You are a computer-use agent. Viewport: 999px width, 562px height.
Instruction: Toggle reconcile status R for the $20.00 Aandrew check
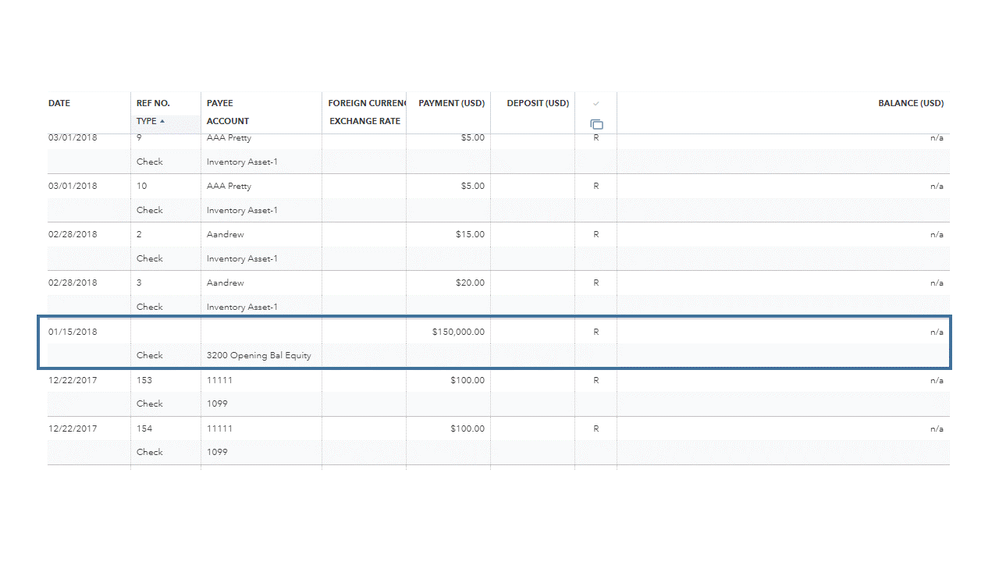(x=596, y=283)
